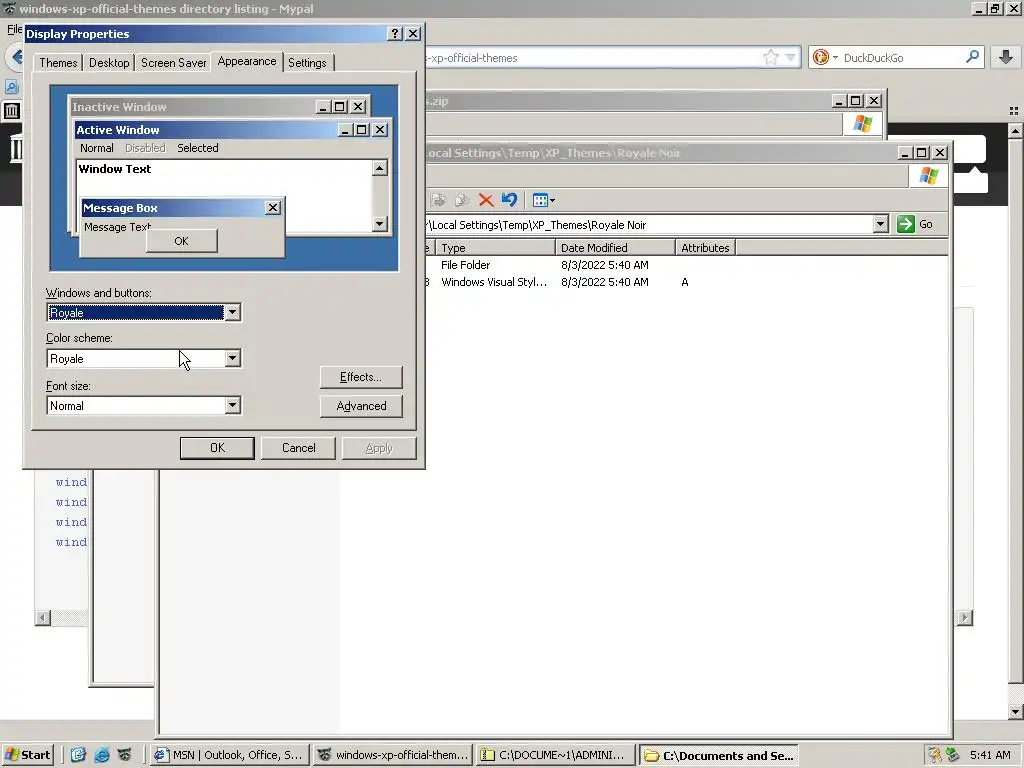Click the preview window scroll-down arrow
Image resolution: width=1024 pixels, height=768 pixels.
click(x=379, y=224)
